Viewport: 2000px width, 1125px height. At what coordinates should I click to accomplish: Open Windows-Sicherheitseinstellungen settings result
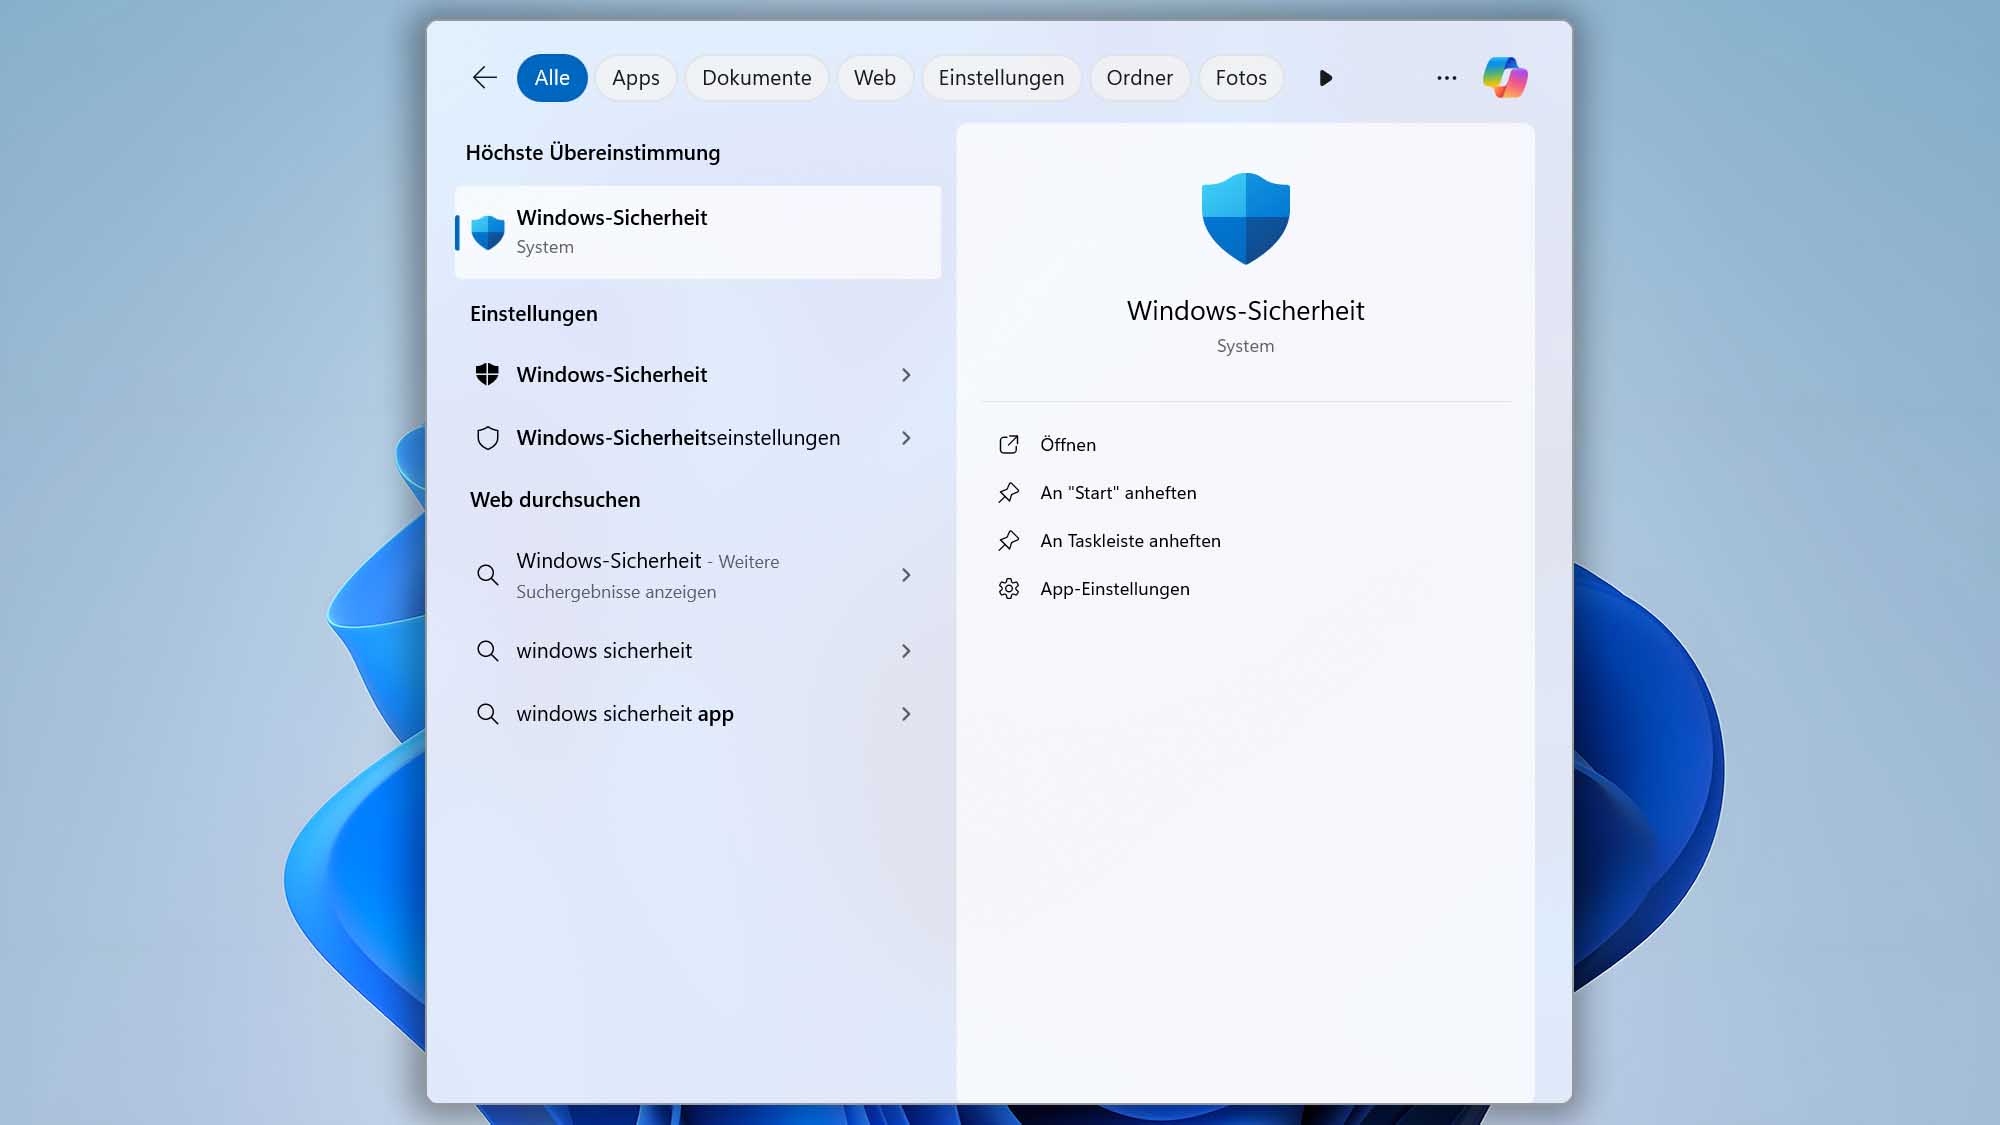tap(698, 438)
